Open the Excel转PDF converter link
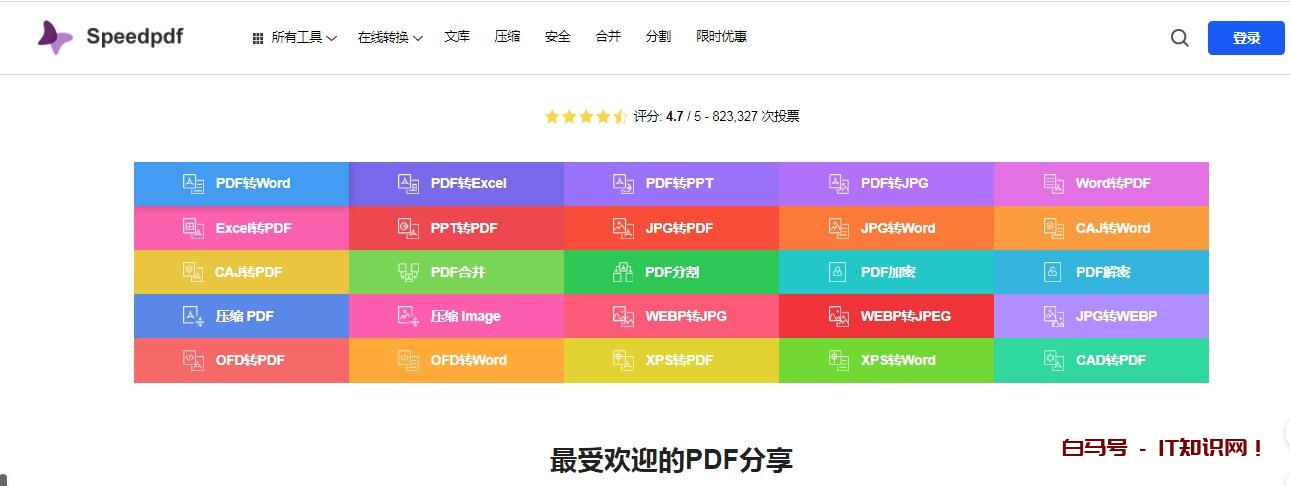1290x486 pixels. pyautogui.click(x=253, y=228)
